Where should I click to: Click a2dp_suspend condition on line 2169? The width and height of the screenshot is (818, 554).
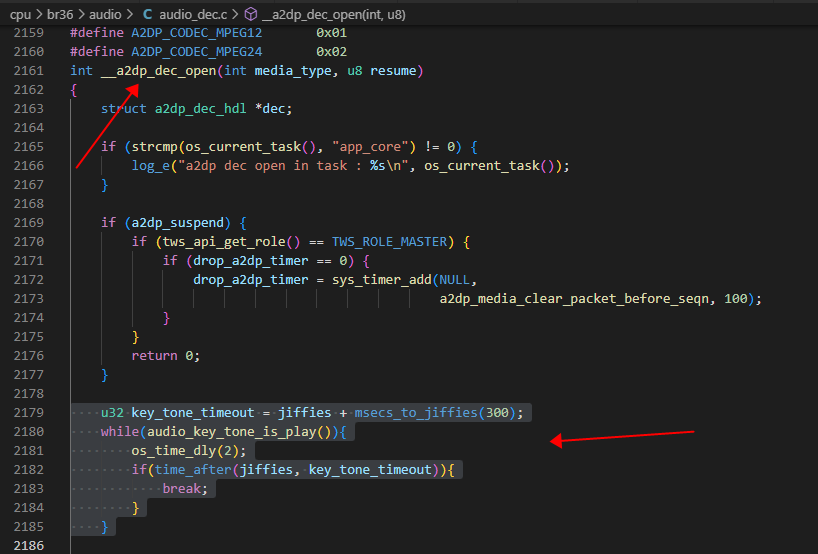click(x=177, y=223)
